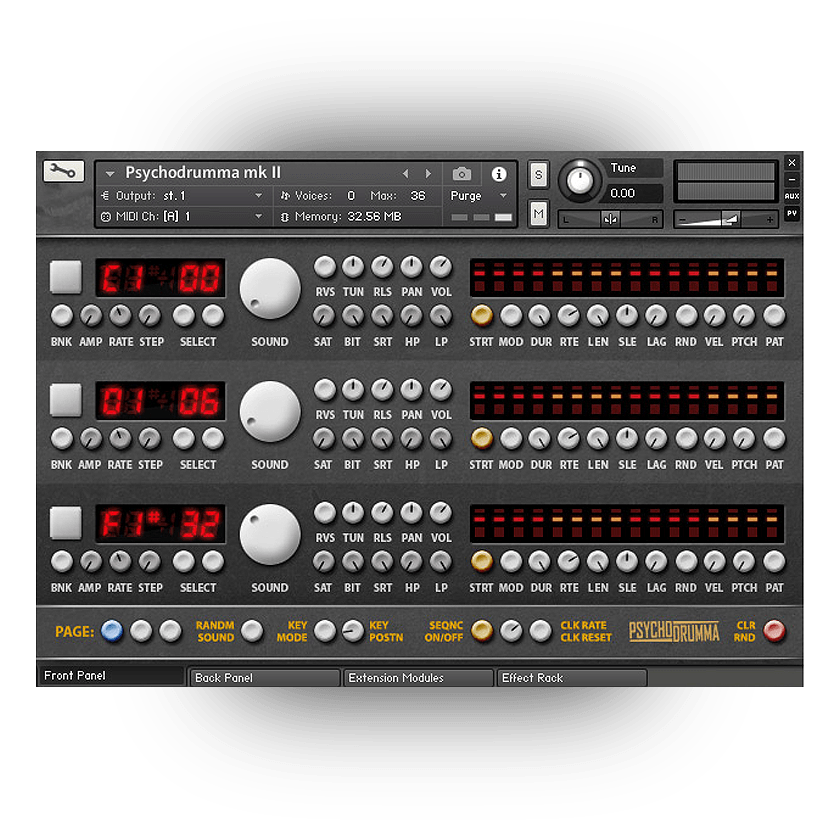The height and width of the screenshot is (840, 840).
Task: Click the Max voices value 36
Action: (x=418, y=196)
